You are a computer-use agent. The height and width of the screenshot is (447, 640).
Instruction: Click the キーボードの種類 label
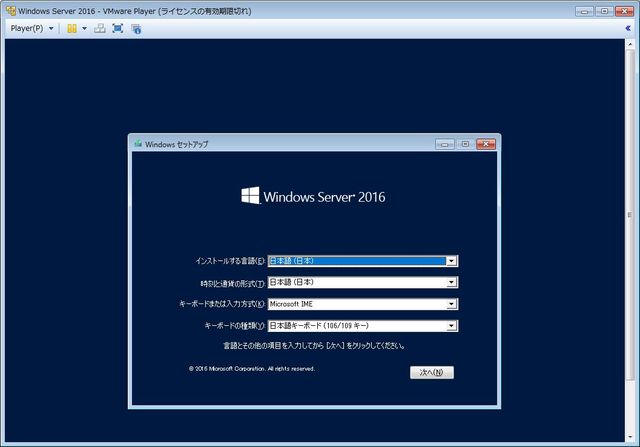coord(235,326)
